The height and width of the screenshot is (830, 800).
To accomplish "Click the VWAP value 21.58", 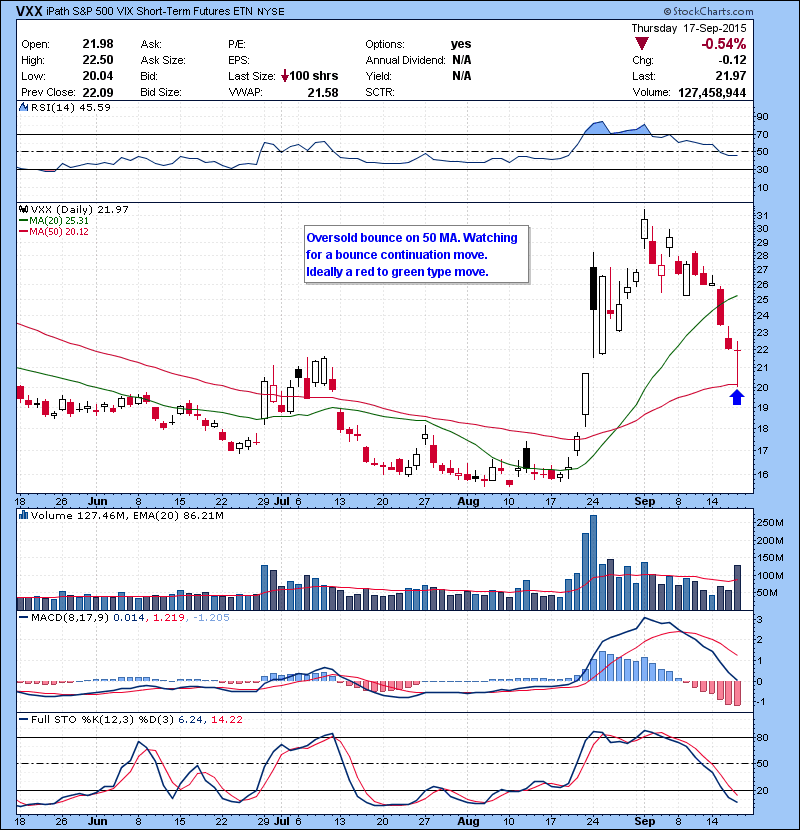I will coord(323,93).
